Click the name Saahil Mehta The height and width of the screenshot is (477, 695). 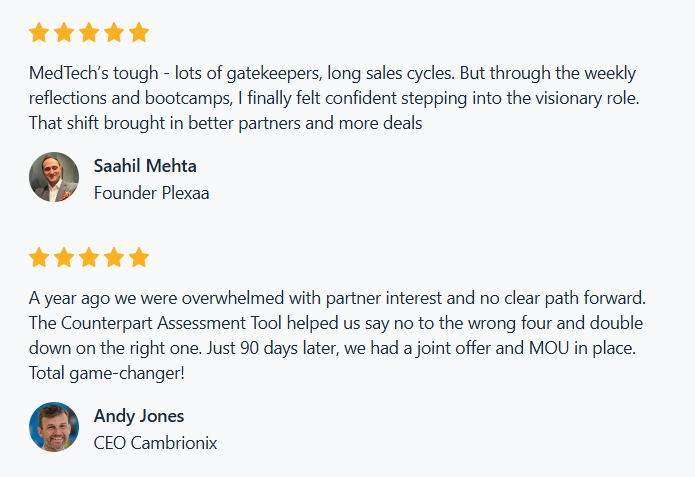click(x=143, y=166)
